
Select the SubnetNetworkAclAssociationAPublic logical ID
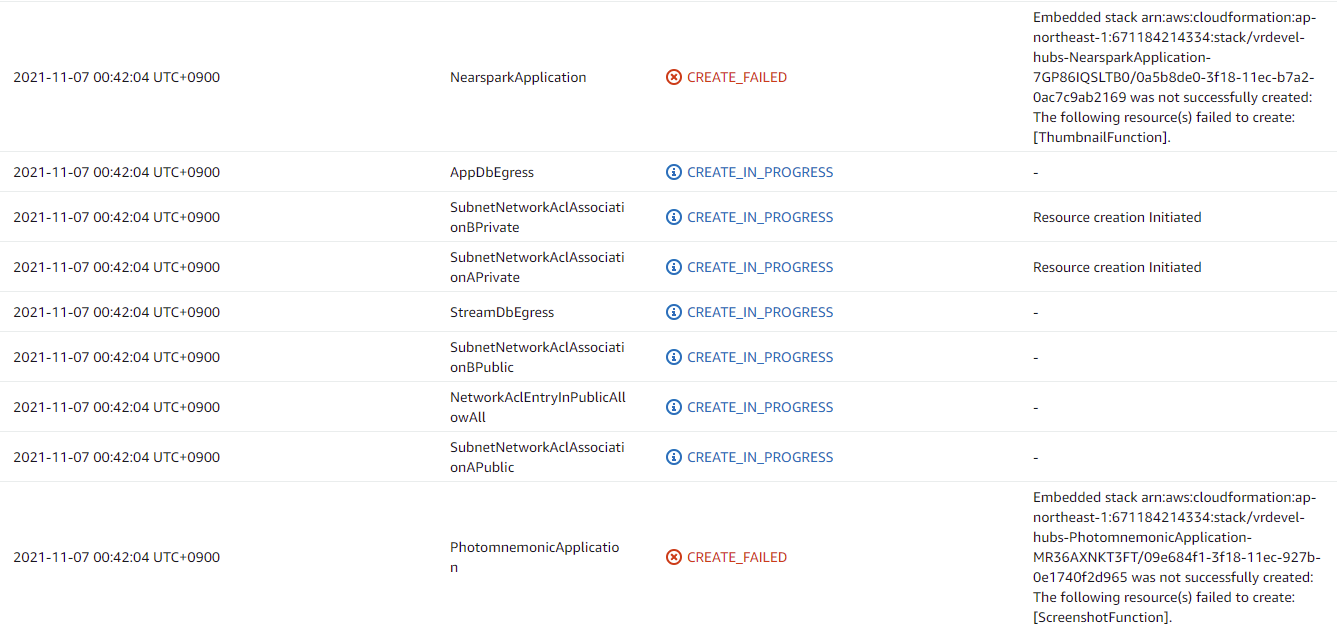(537, 457)
